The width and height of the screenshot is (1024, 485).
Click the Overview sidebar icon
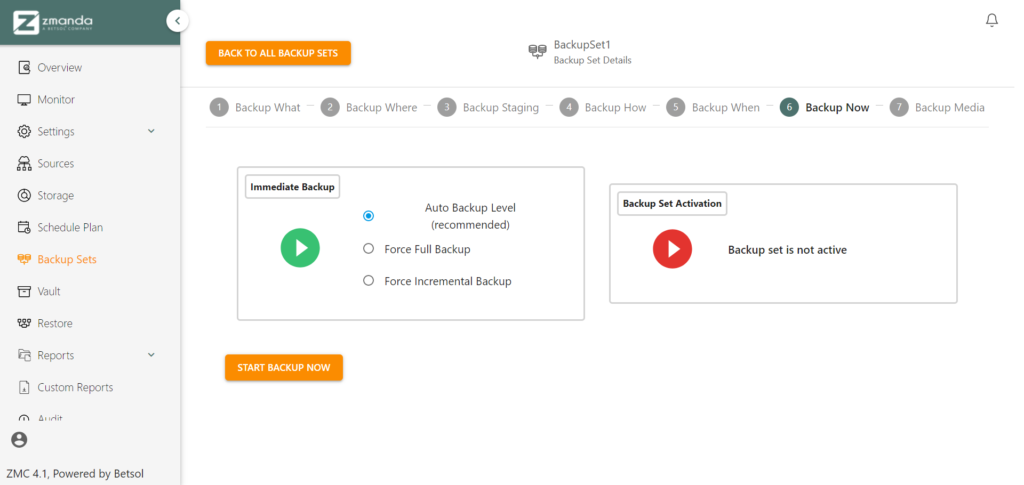(24, 68)
